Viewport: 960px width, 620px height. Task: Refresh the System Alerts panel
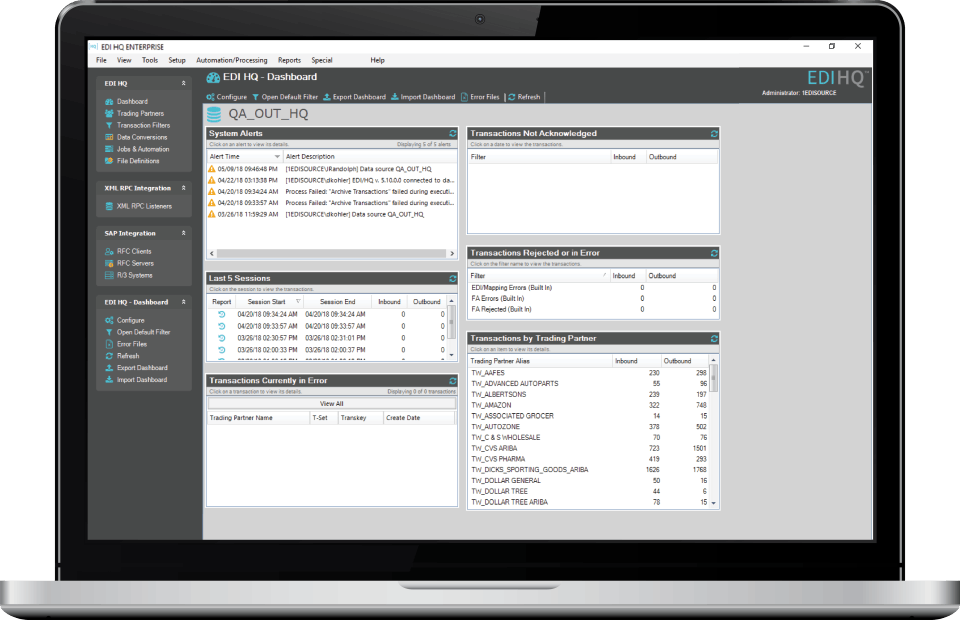point(452,133)
